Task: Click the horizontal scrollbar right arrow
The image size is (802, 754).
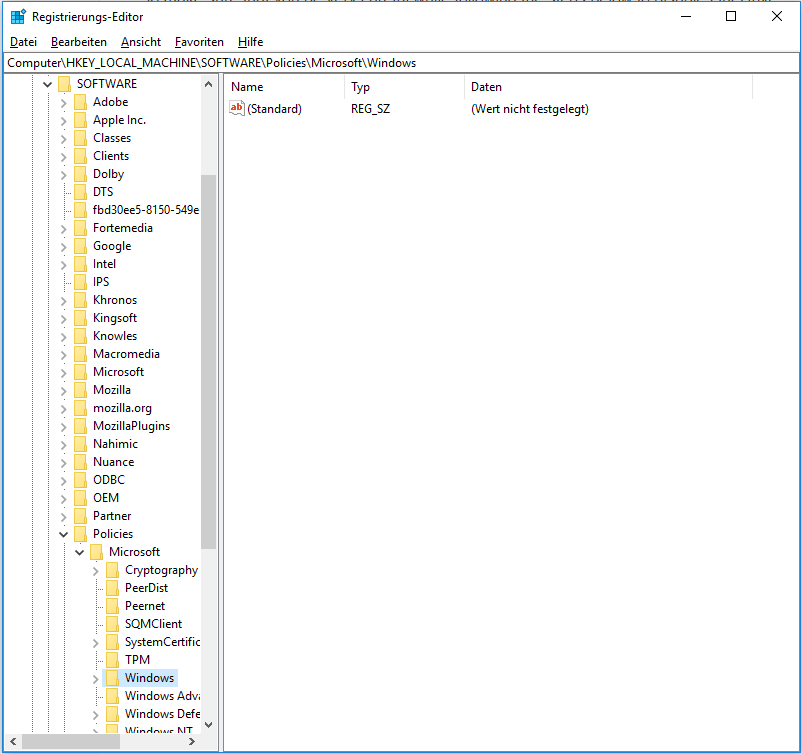Action: pos(192,741)
